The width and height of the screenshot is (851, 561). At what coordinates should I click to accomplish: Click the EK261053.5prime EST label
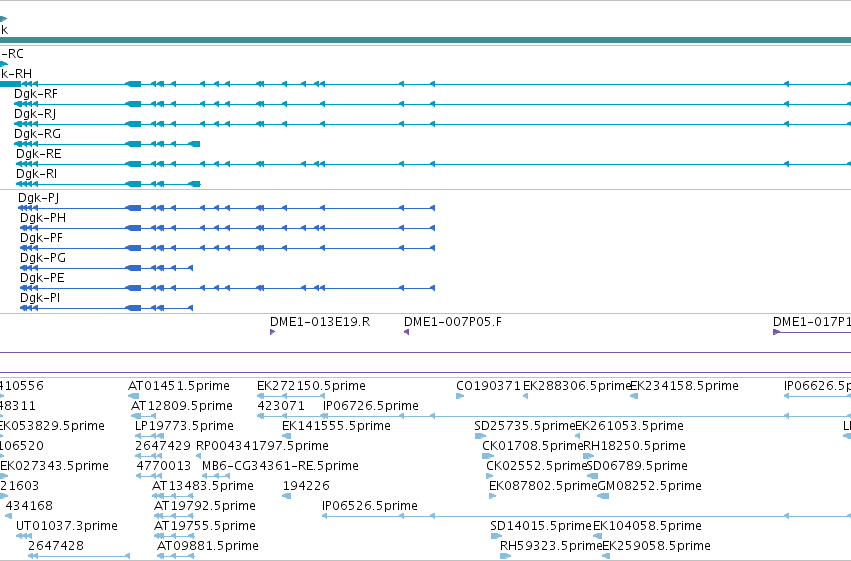629,426
